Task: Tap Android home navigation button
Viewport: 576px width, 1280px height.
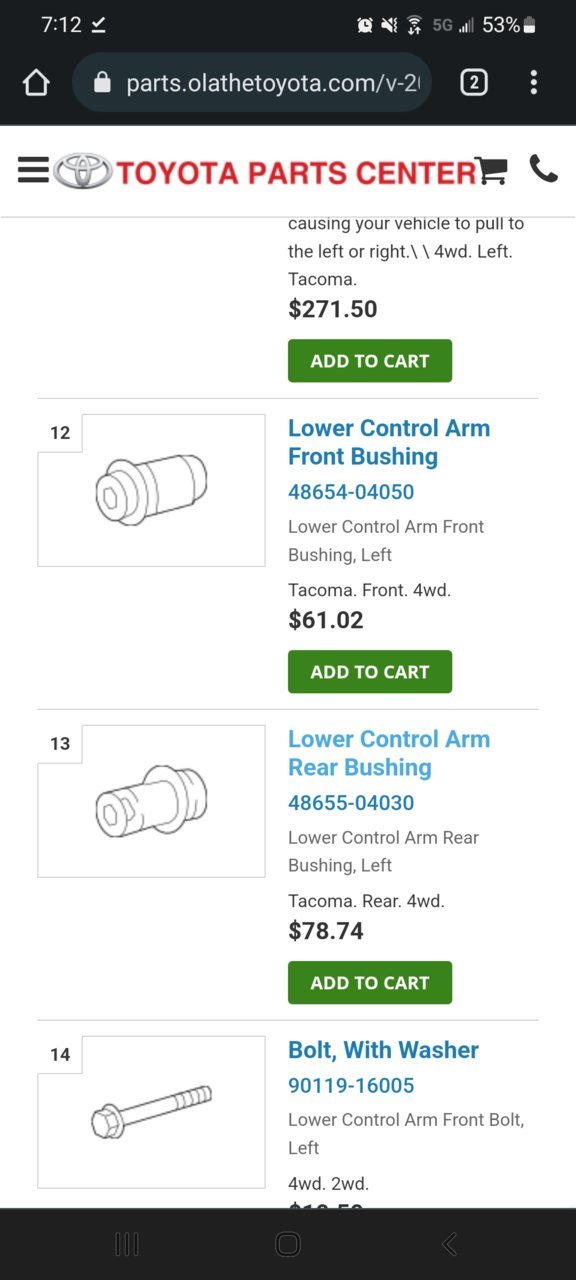Action: (x=288, y=1244)
